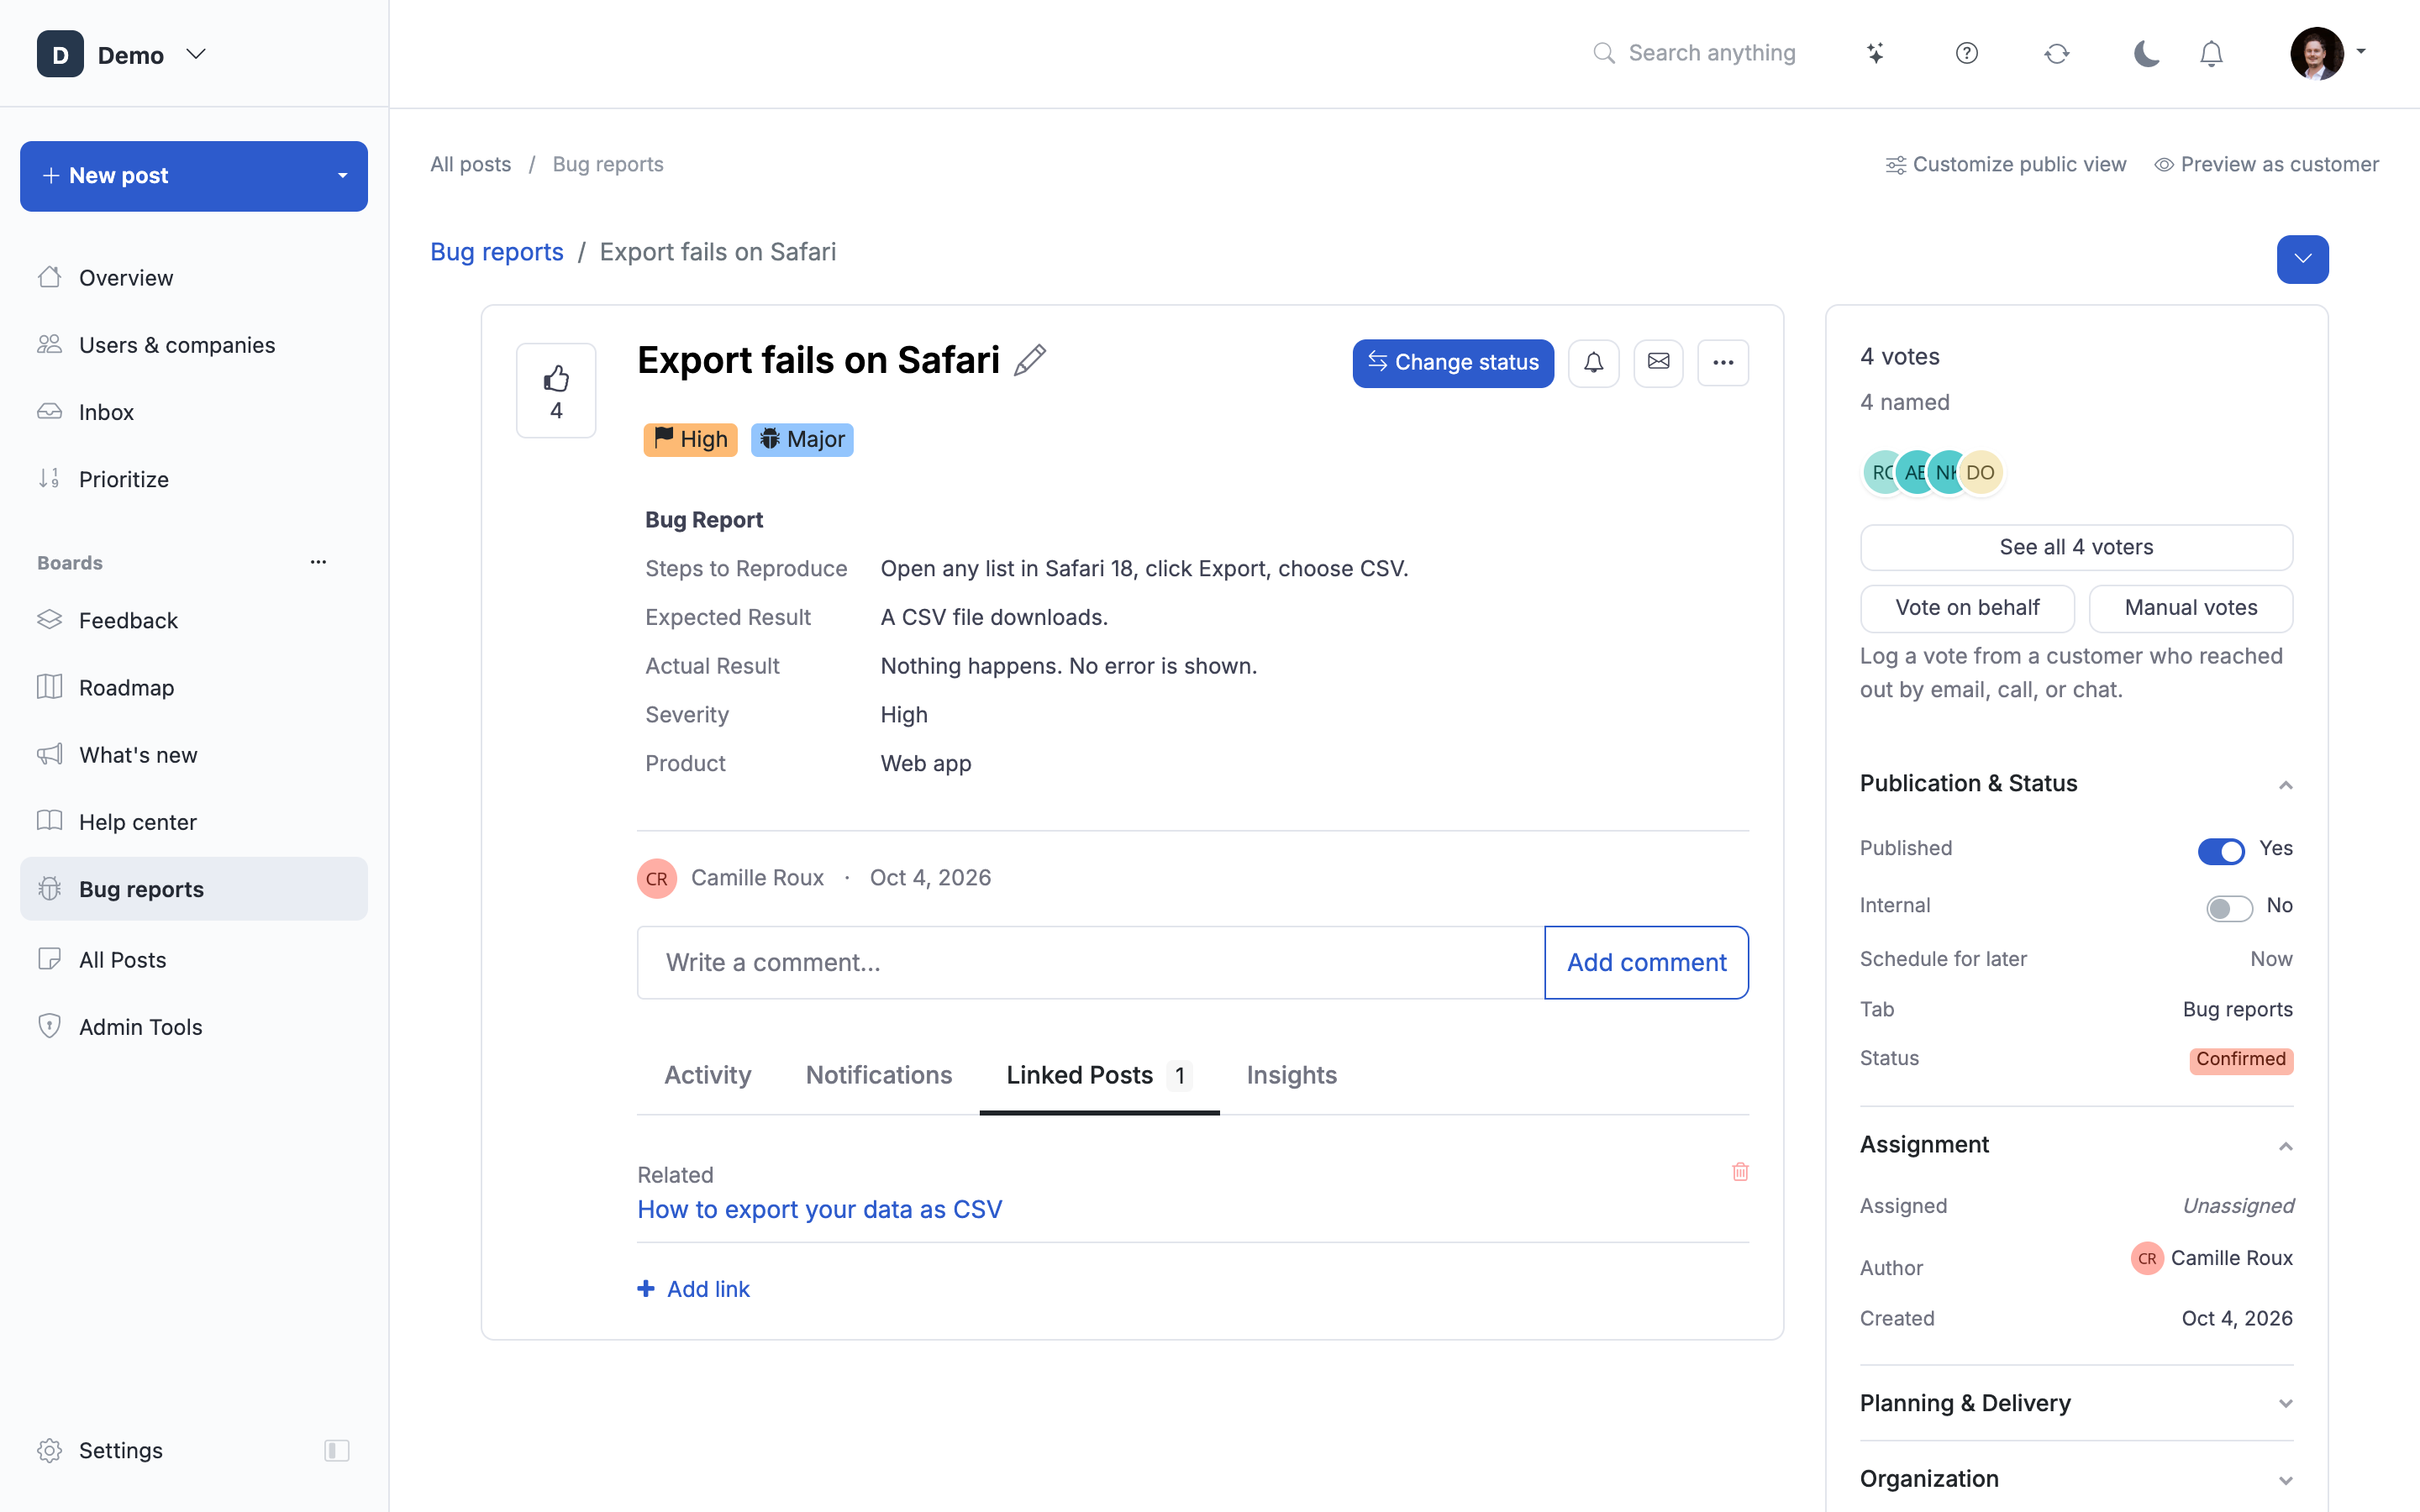2420x1512 pixels.
Task: Collapse the Assignment section
Action: pyautogui.click(x=2285, y=1145)
